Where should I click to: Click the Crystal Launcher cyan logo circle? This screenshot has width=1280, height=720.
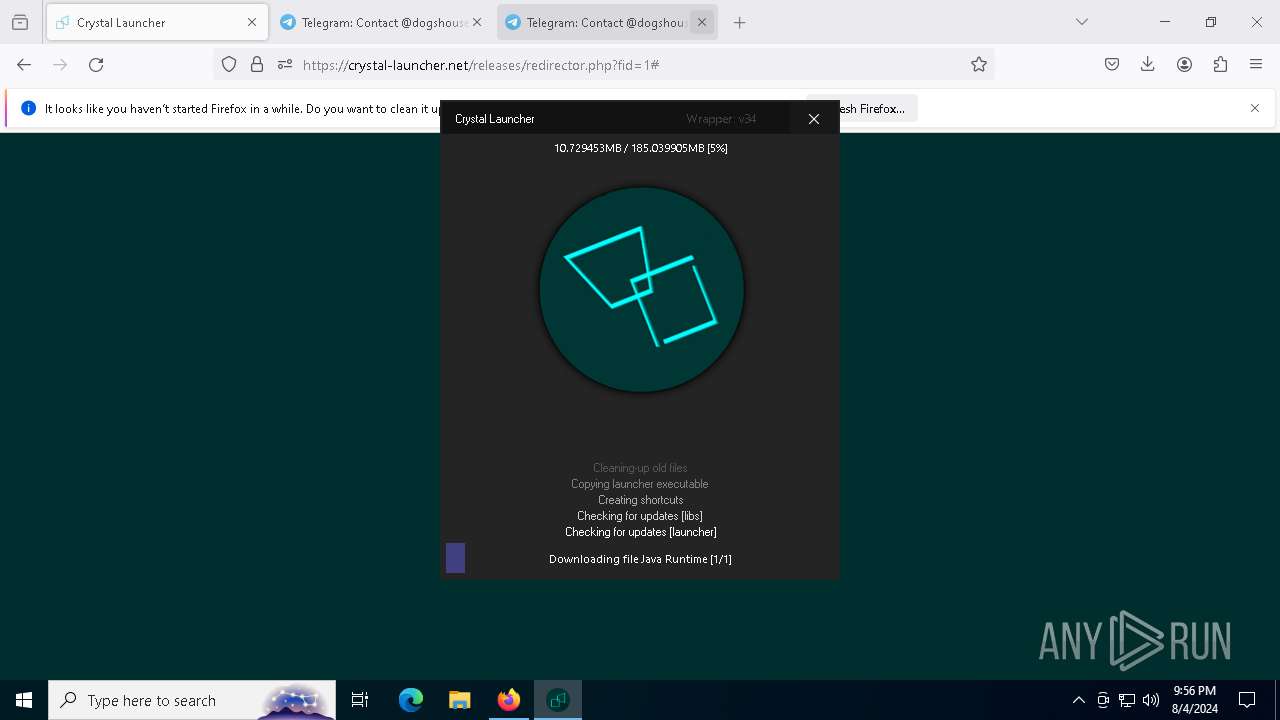click(x=641, y=290)
